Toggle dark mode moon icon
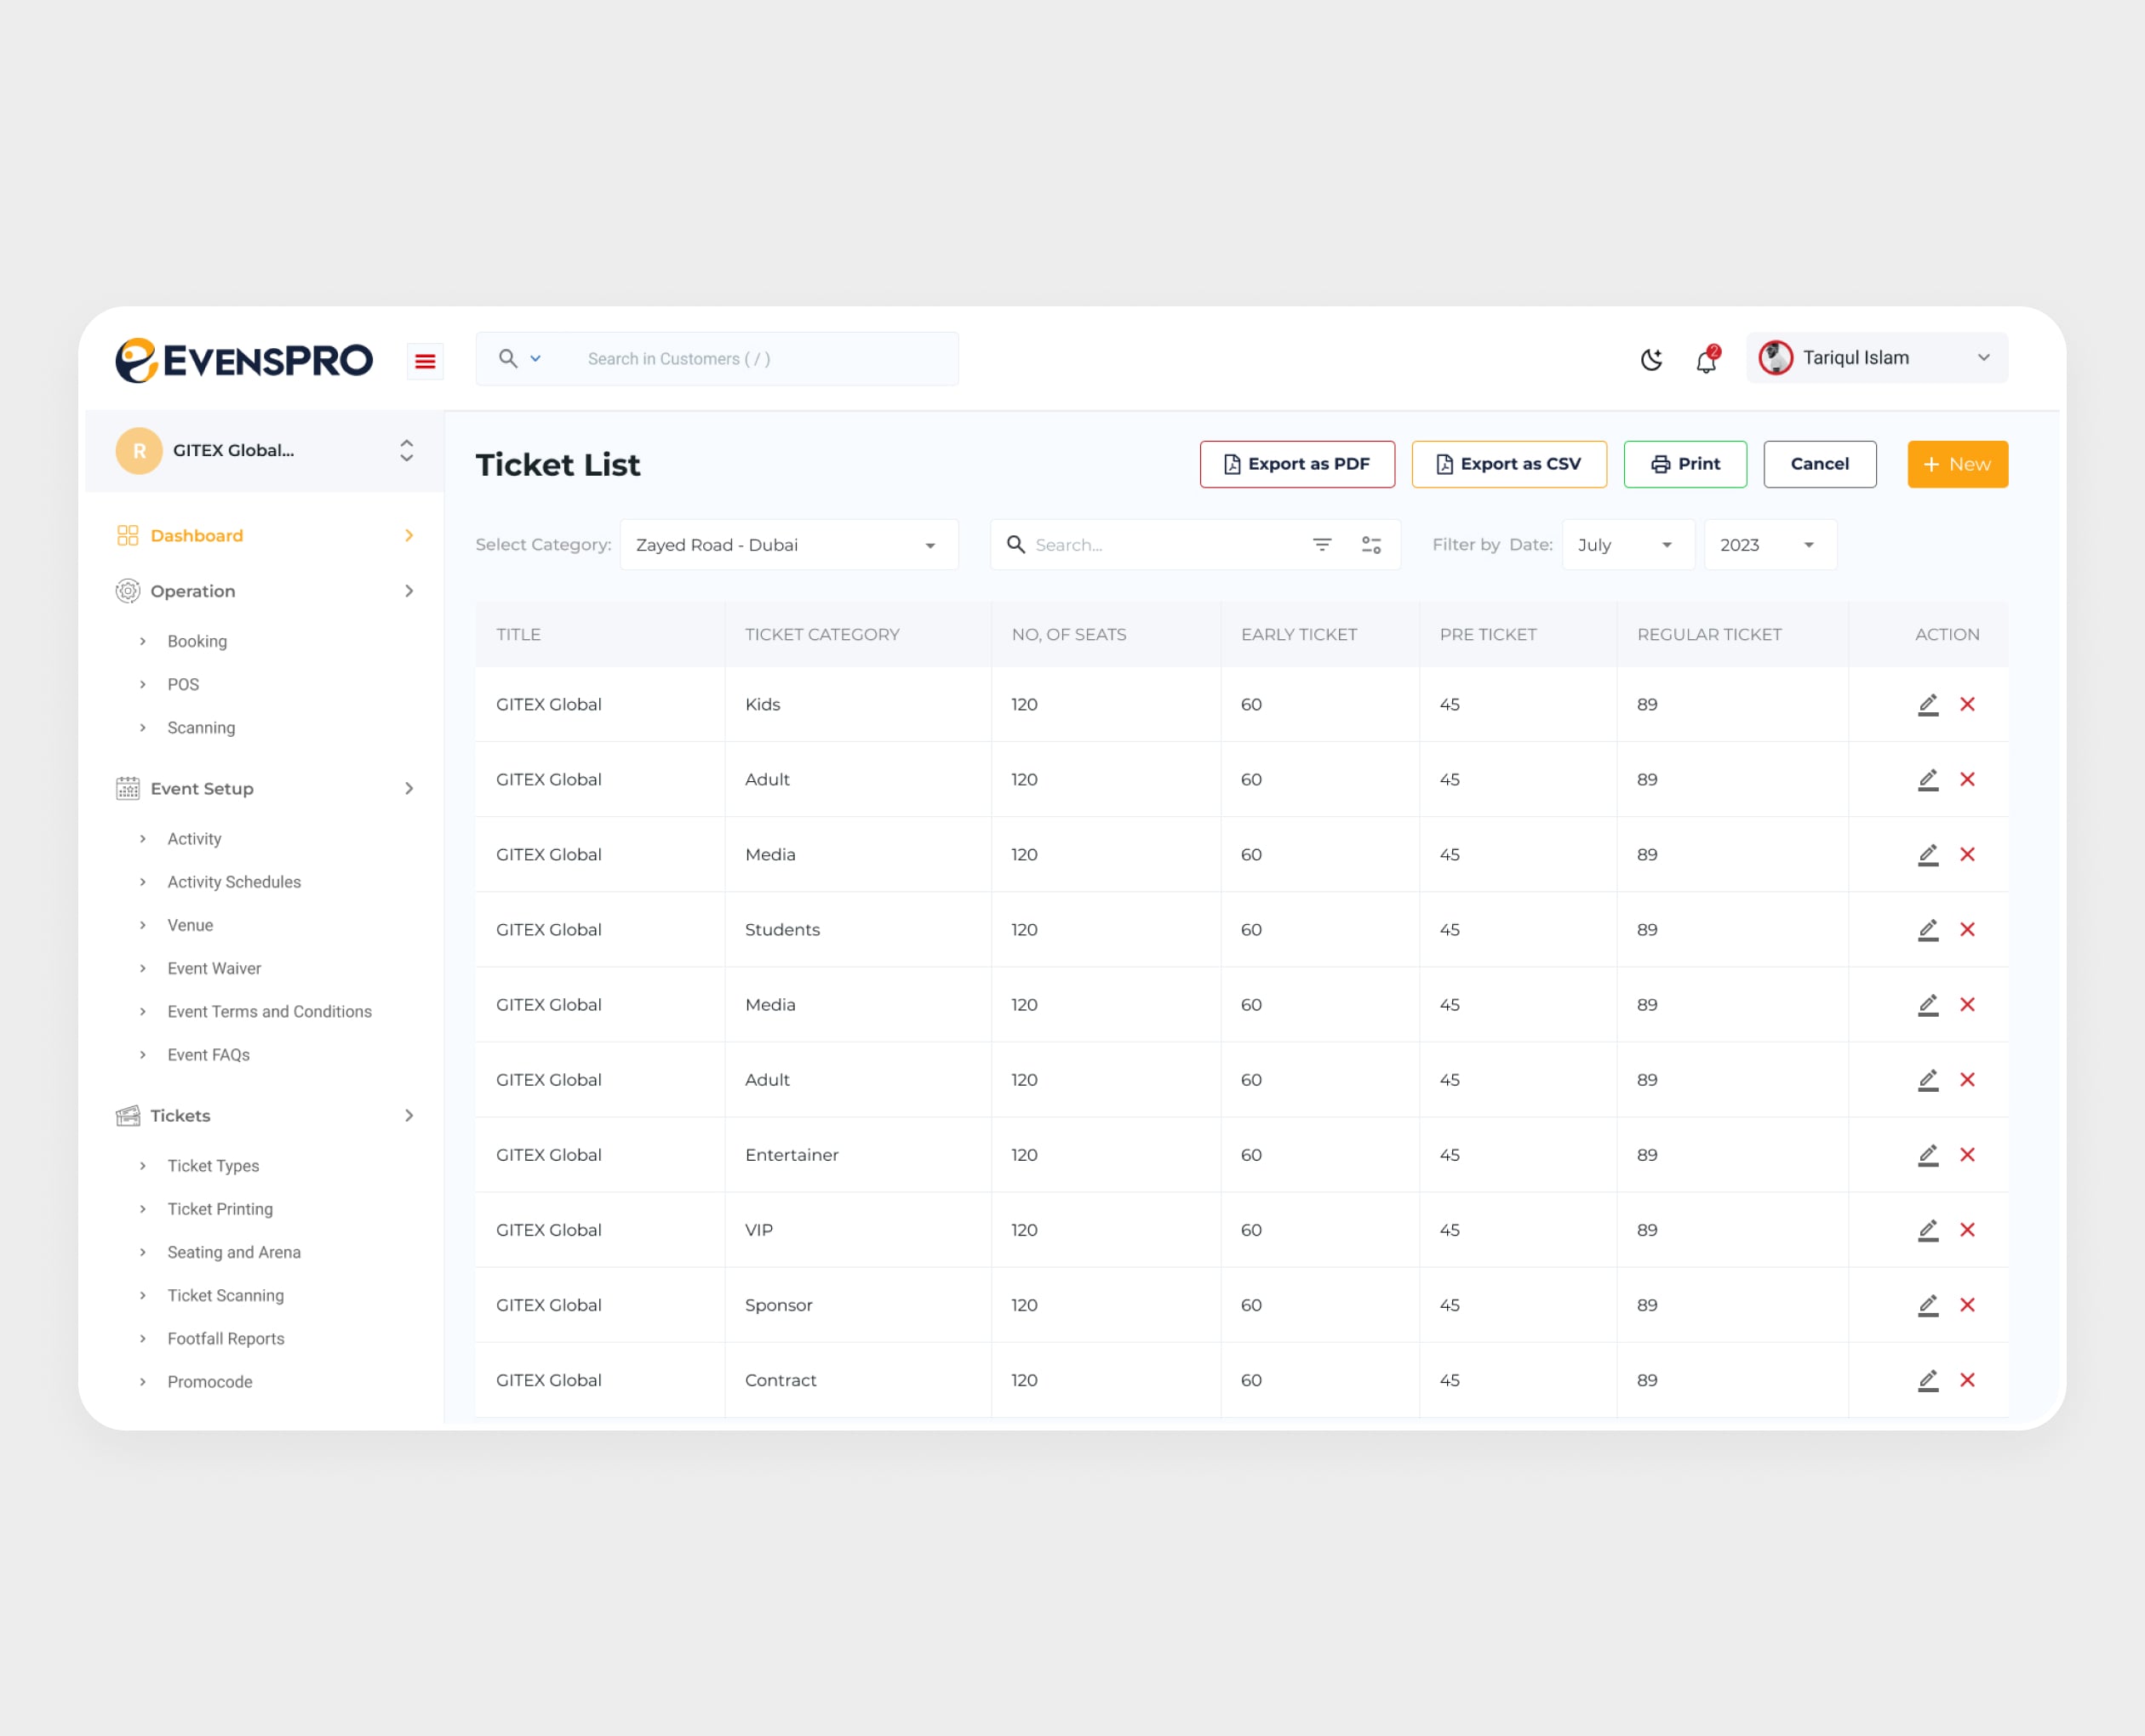Viewport: 2145px width, 1736px height. [1651, 359]
